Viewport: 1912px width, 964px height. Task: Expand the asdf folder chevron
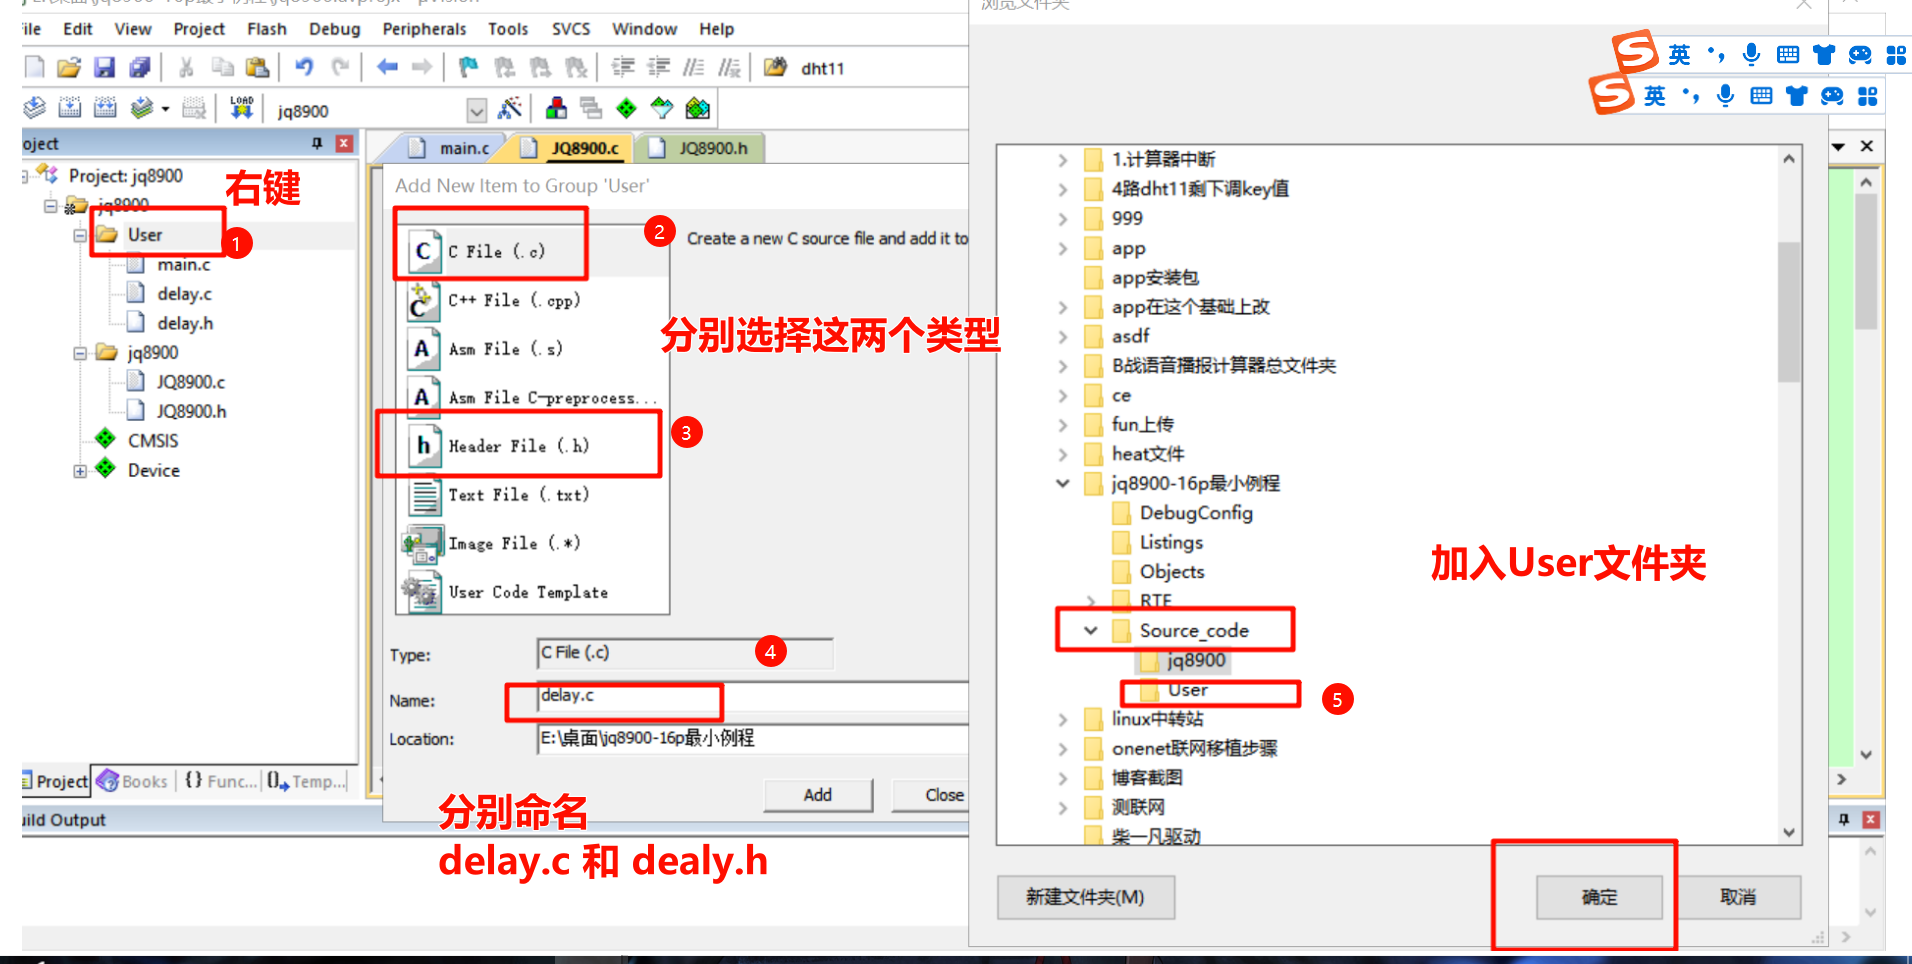(x=1063, y=337)
